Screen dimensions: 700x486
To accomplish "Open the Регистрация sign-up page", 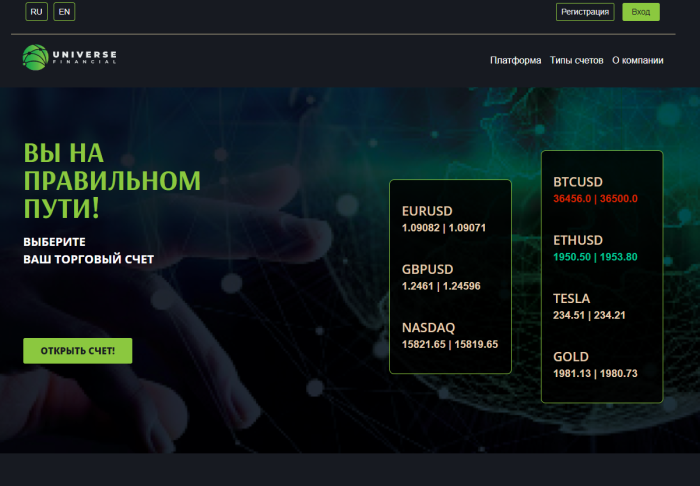I will coord(585,12).
